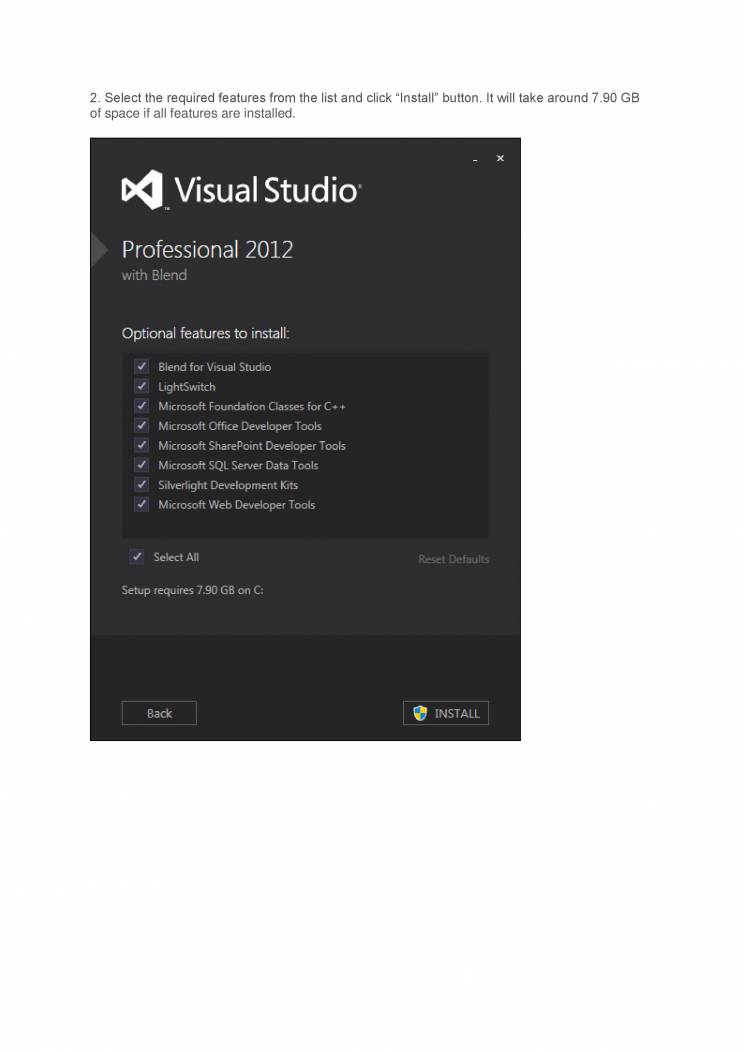
Task: Close the Visual Studio installer window
Action: [x=500, y=158]
